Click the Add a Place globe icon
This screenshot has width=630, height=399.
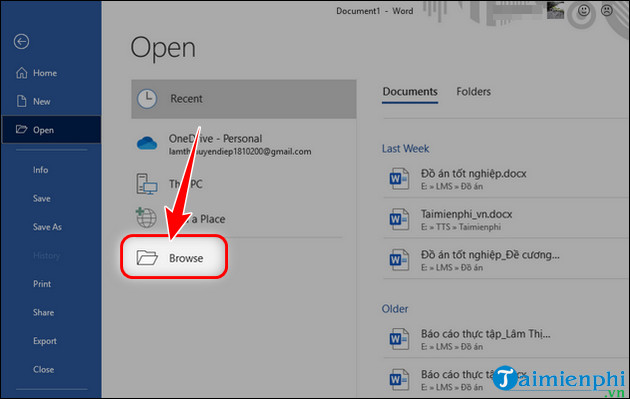coord(146,218)
